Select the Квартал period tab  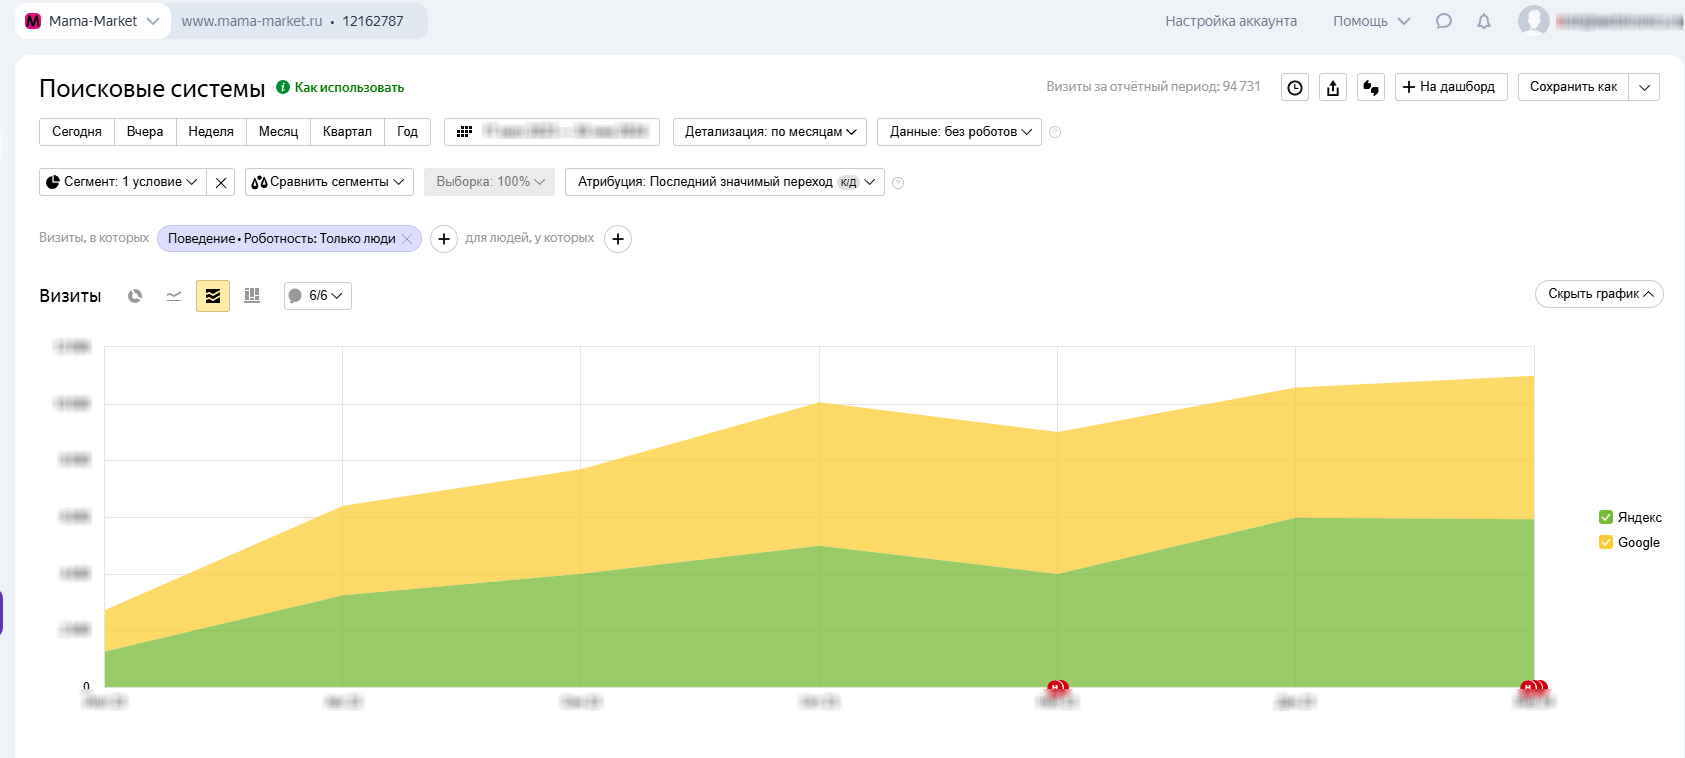click(x=347, y=132)
